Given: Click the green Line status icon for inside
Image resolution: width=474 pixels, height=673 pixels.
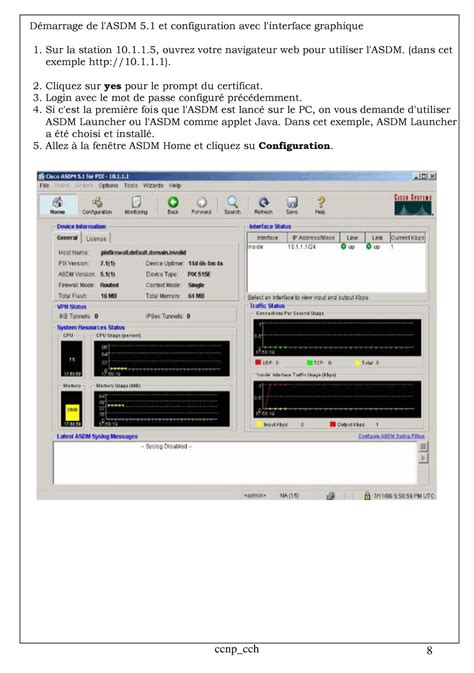Looking at the screenshot, I should point(343,246).
